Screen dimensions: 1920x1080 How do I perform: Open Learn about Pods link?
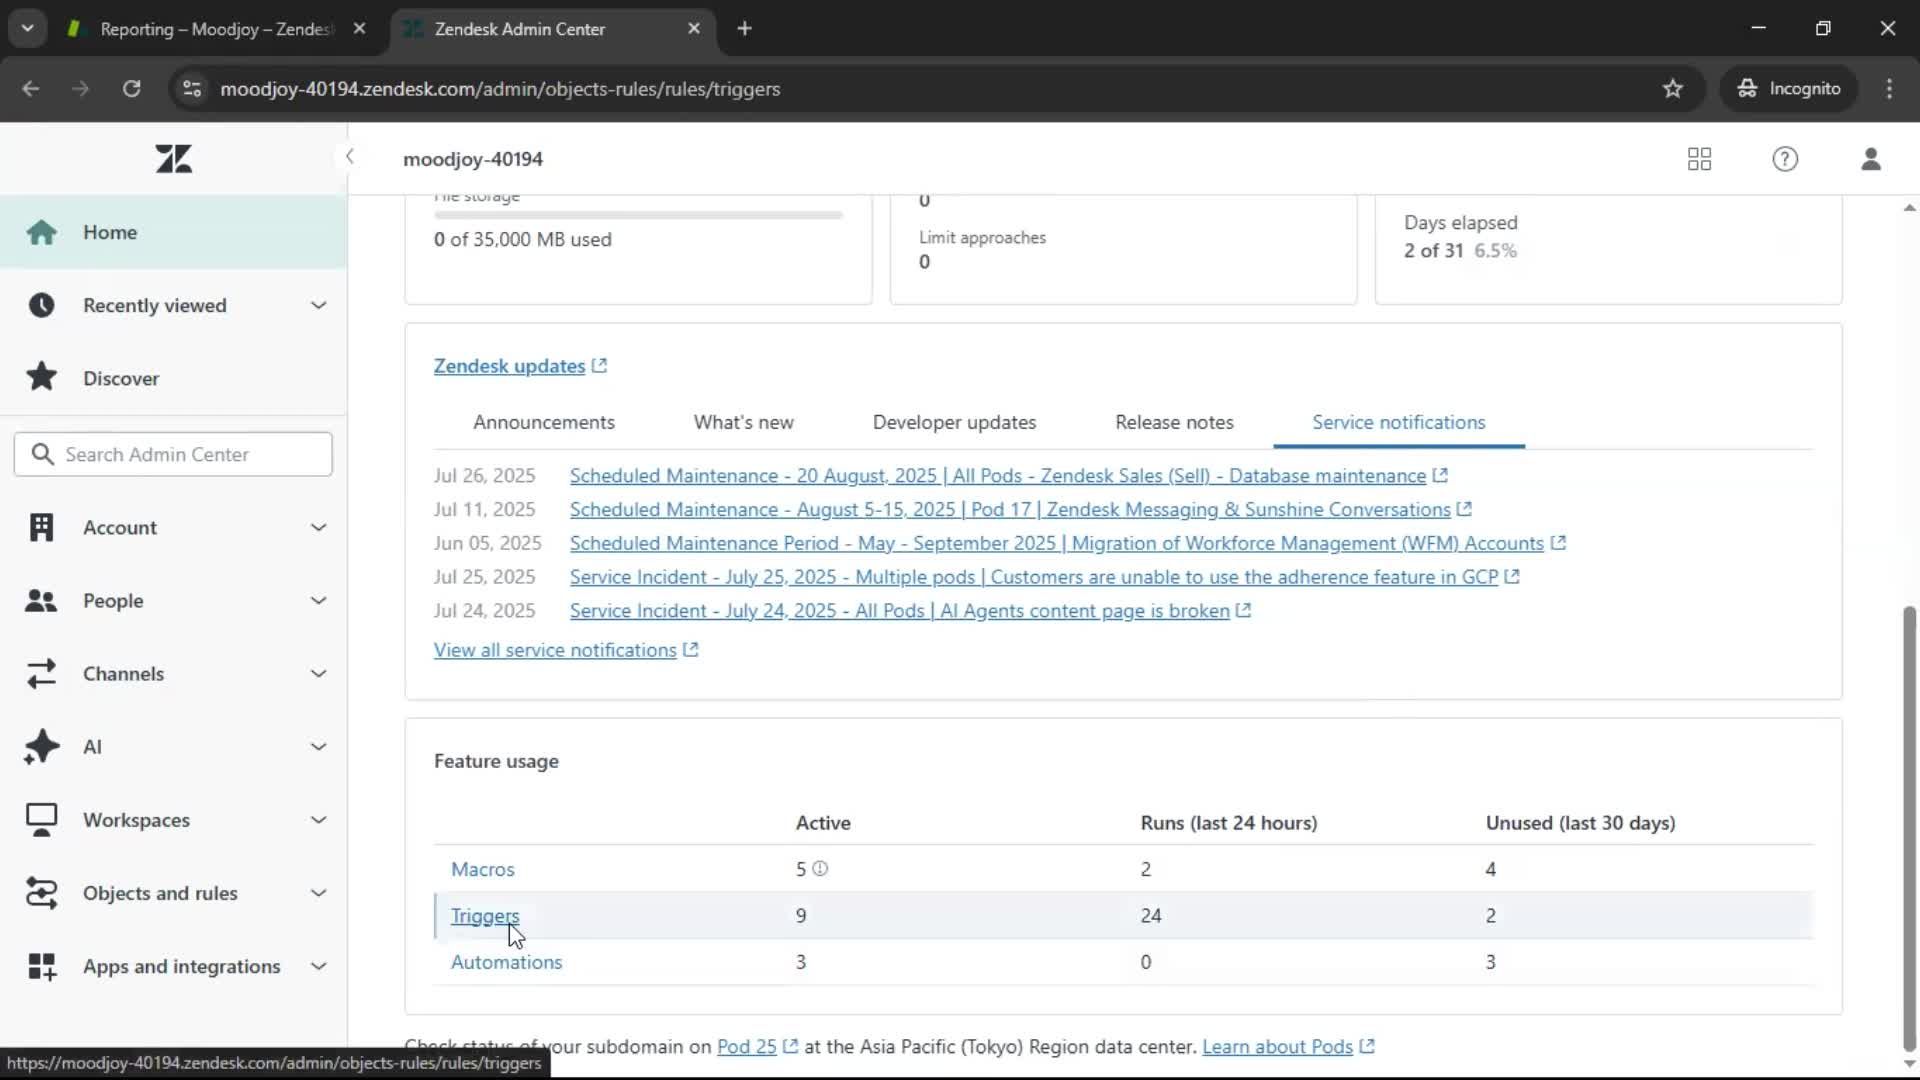pos(1277,1046)
